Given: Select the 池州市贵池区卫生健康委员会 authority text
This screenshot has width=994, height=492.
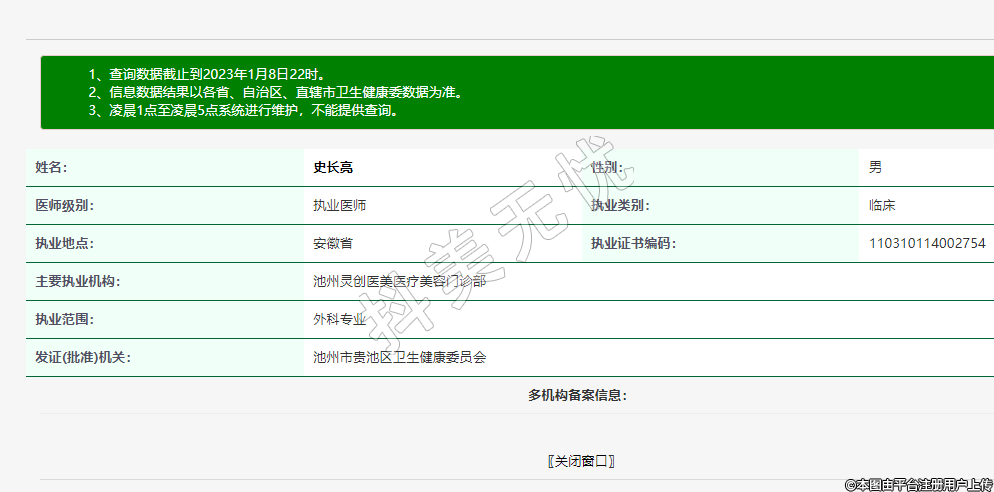Looking at the screenshot, I should pyautogui.click(x=399, y=357).
